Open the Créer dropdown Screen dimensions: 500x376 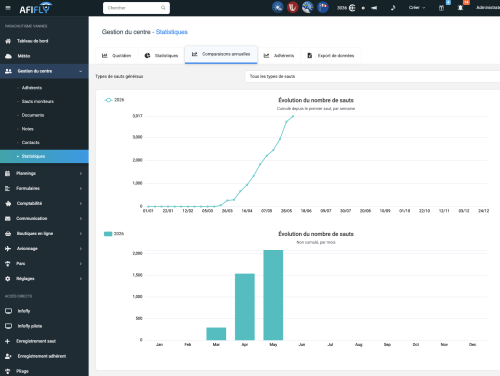click(x=417, y=8)
